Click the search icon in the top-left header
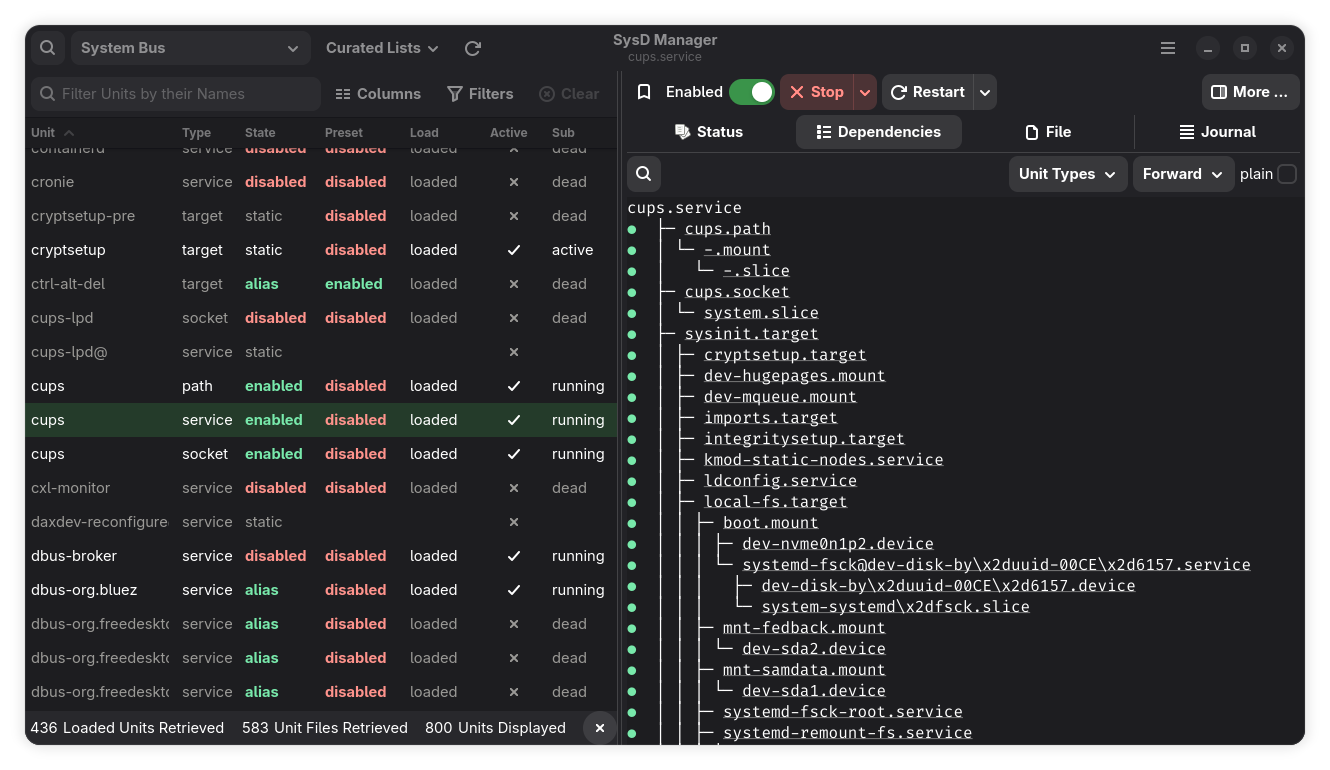This screenshot has height=770, width=1330. pos(48,48)
